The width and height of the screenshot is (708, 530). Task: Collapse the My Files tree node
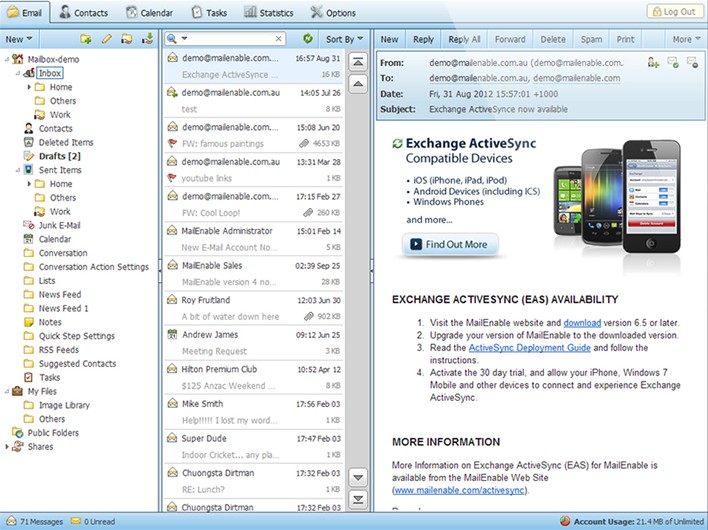click(x=7, y=391)
